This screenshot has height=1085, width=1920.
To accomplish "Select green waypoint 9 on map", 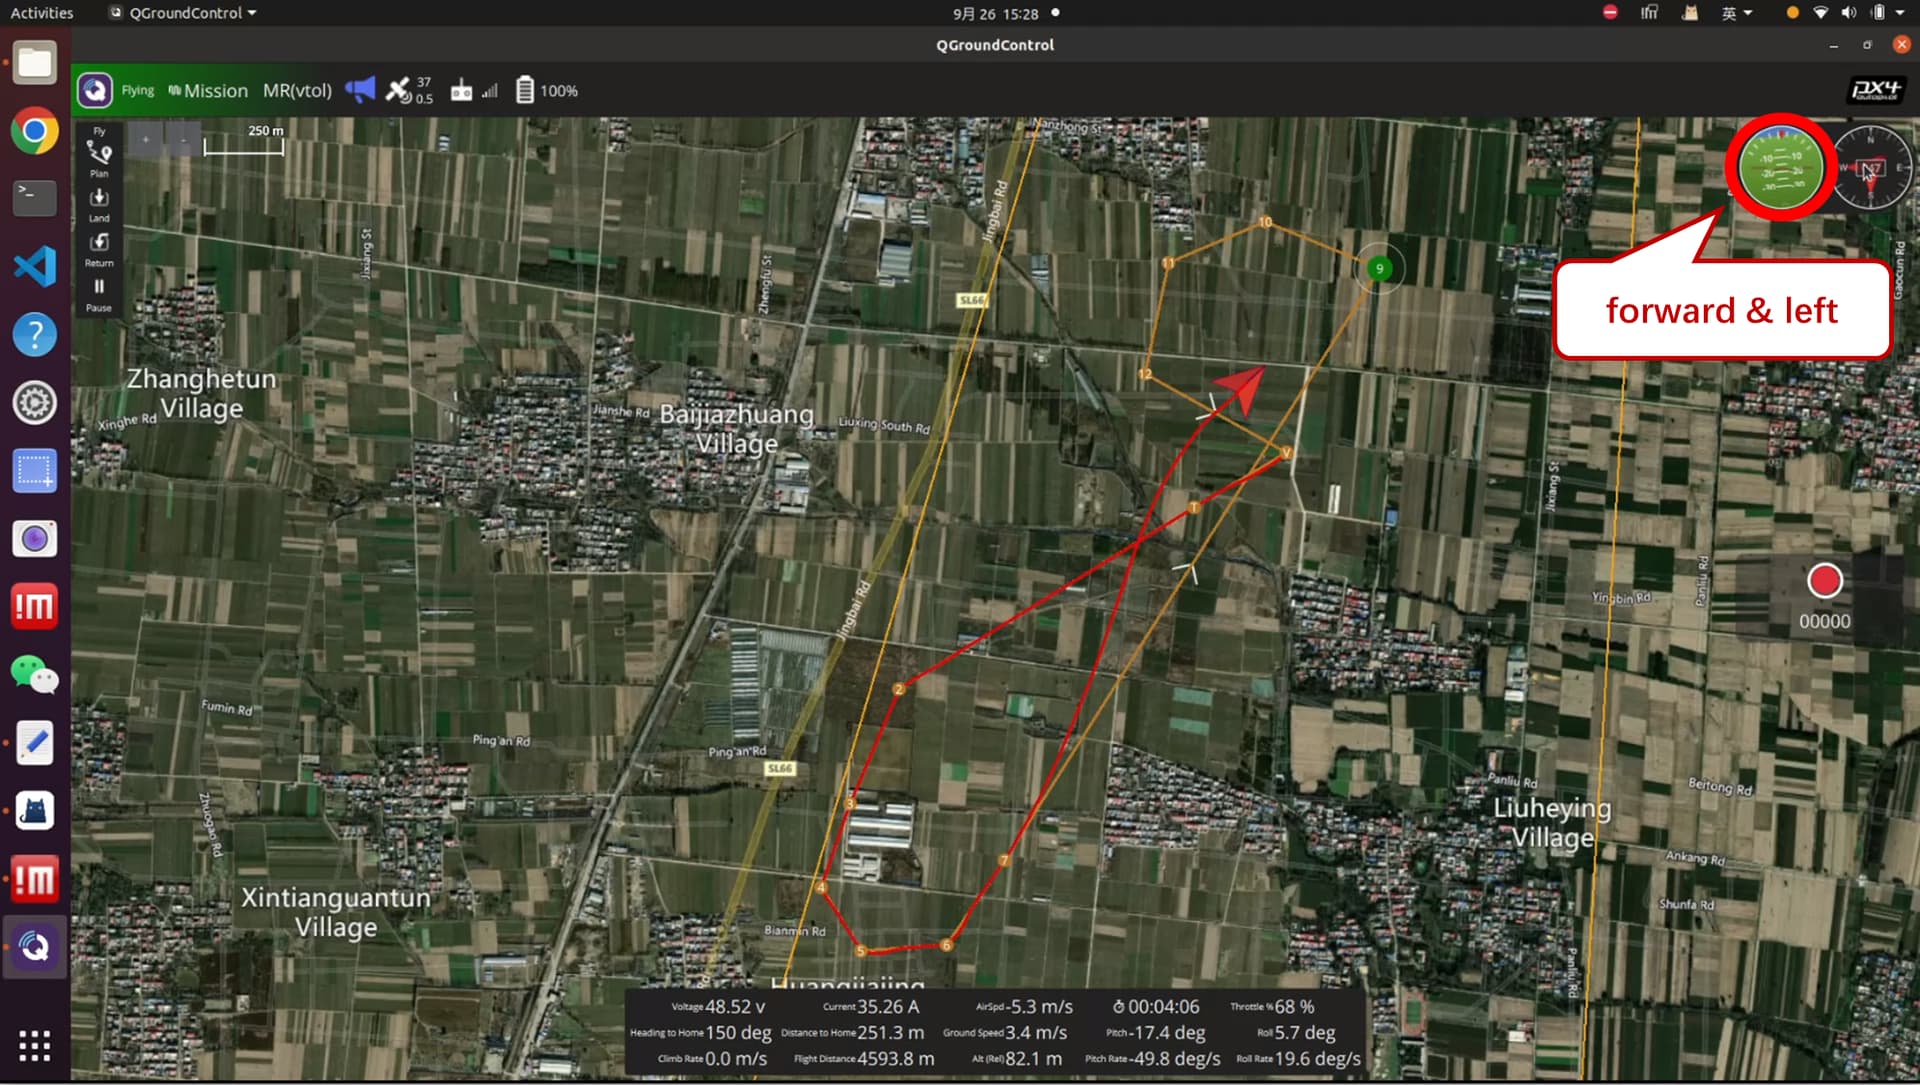I will coord(1379,268).
